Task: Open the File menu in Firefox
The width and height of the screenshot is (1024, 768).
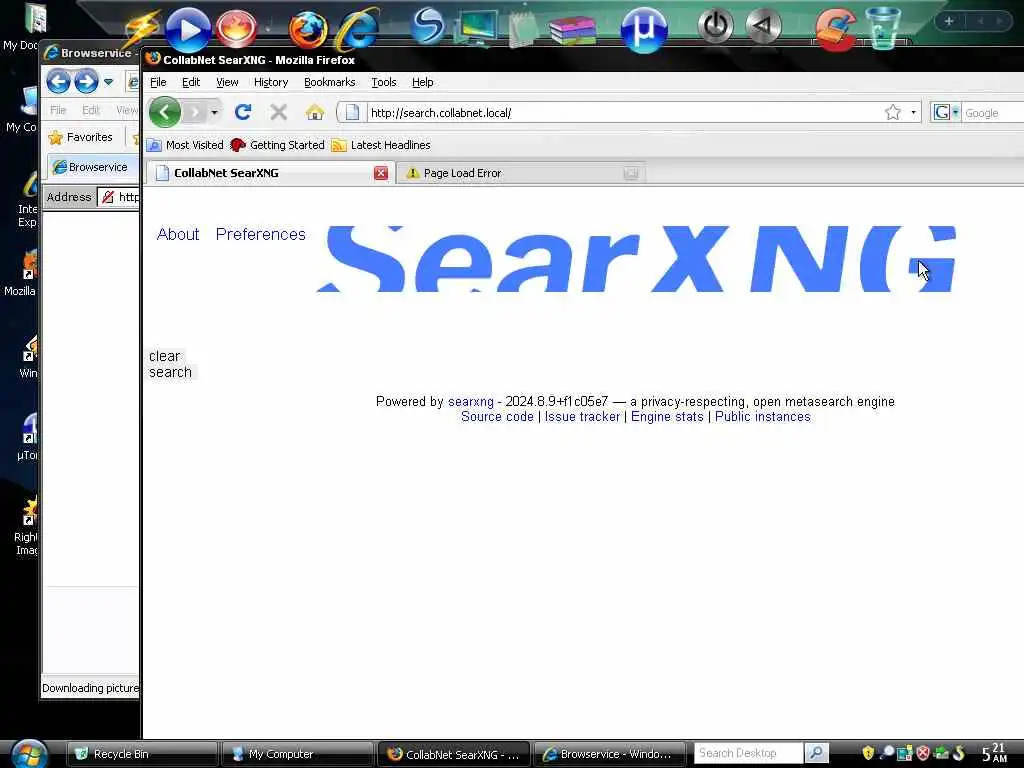Action: click(158, 82)
